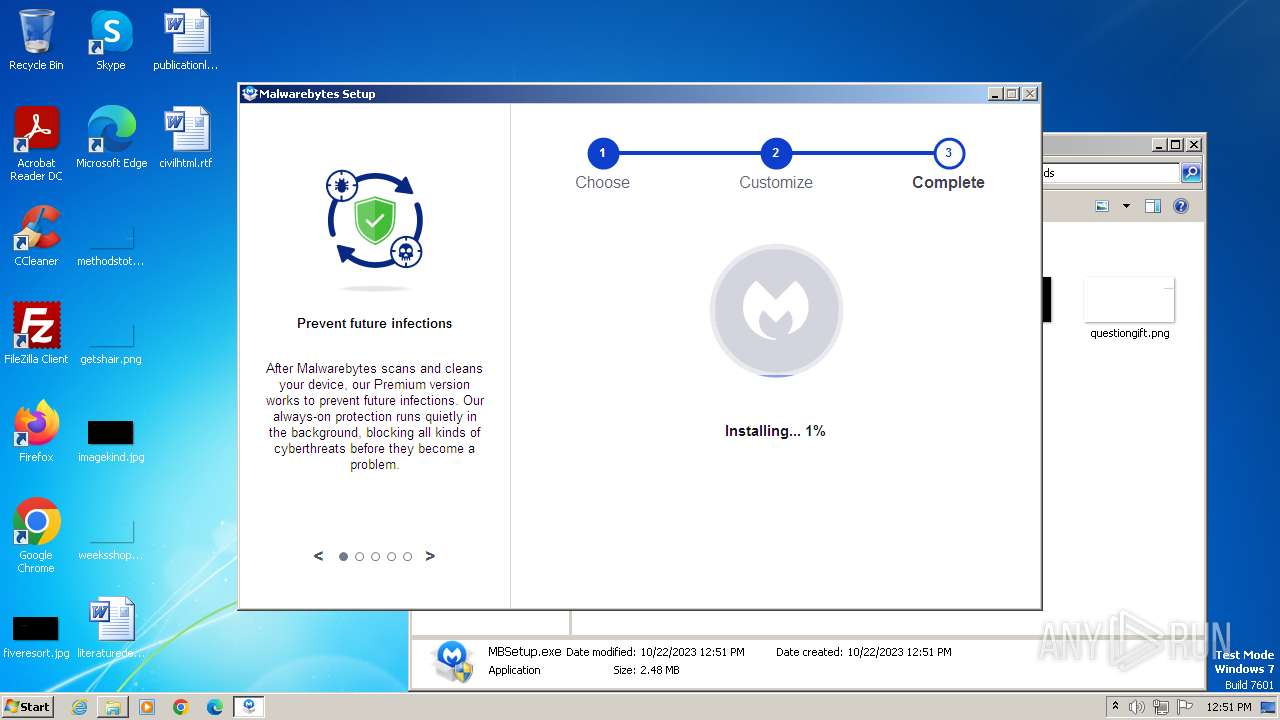Select the third carousel dot
This screenshot has height=720, width=1280.
click(x=376, y=557)
